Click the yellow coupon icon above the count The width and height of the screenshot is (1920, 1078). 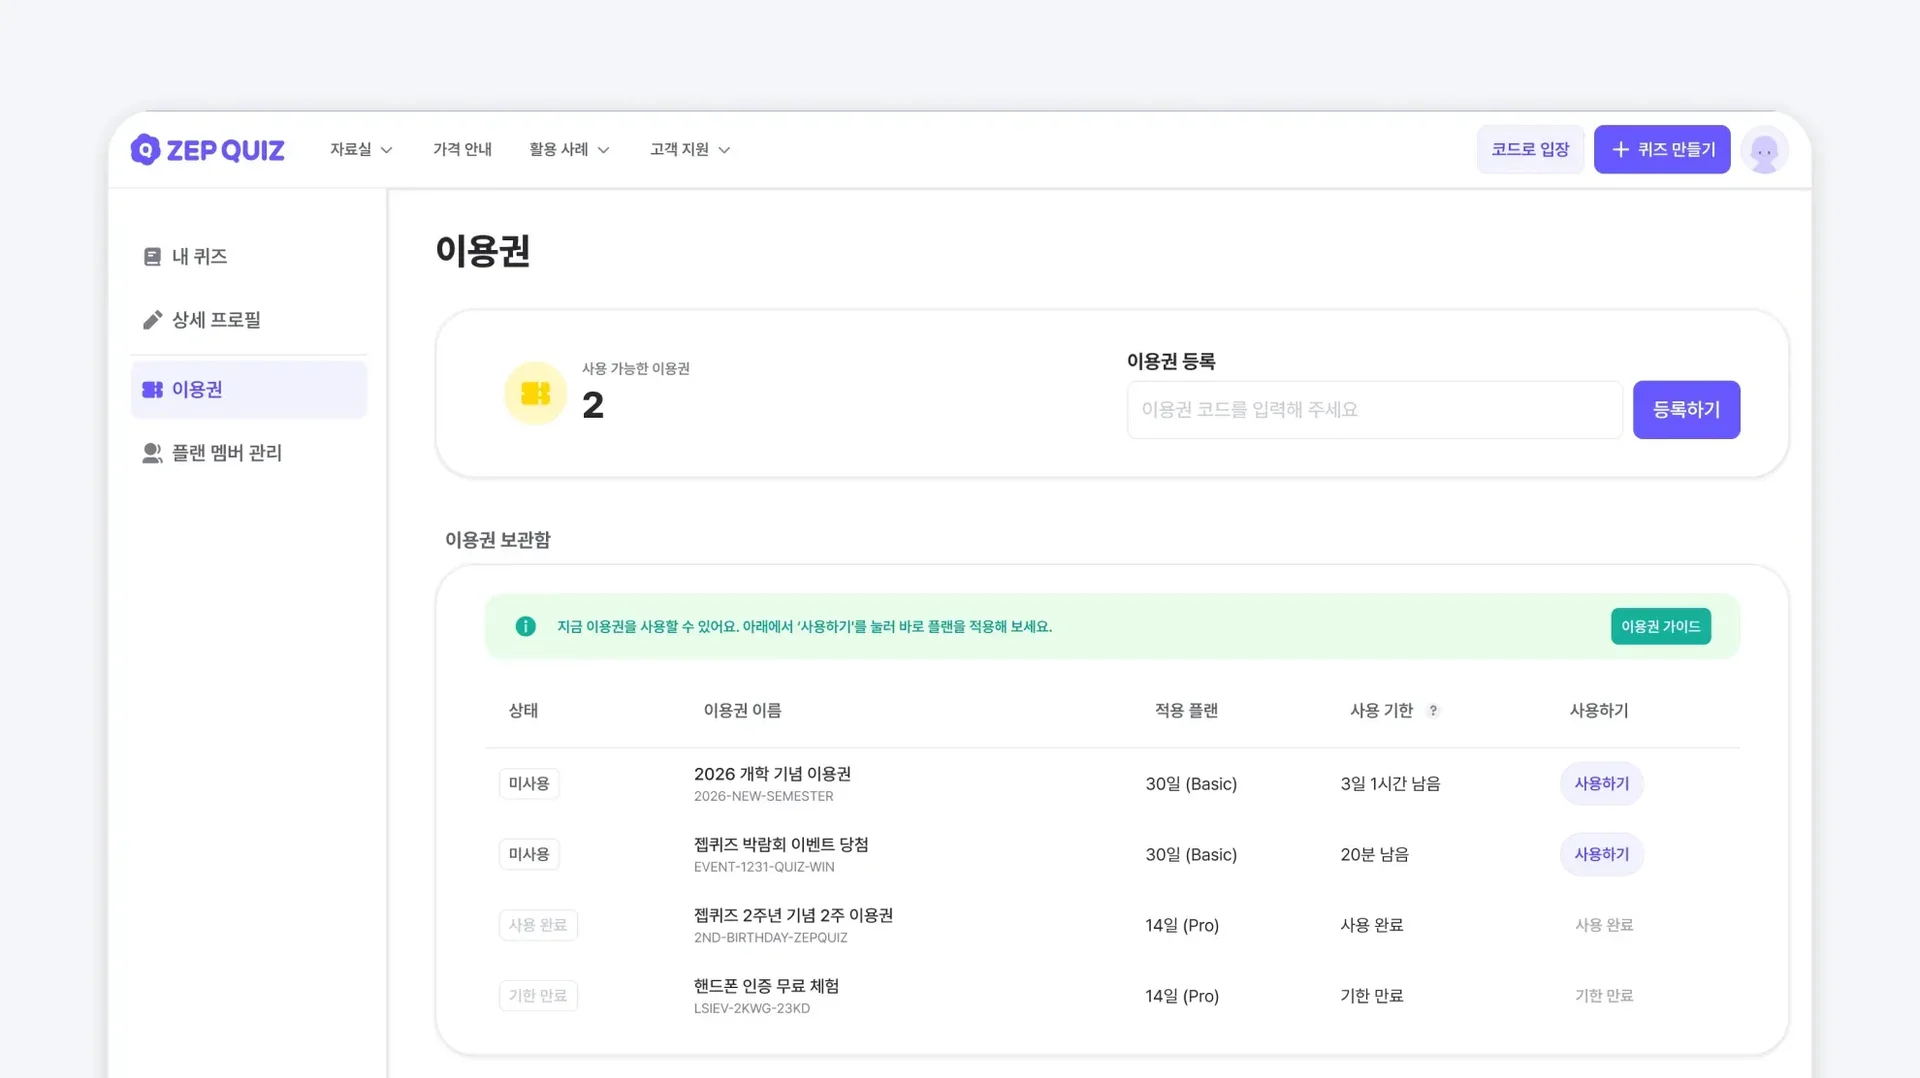tap(535, 393)
